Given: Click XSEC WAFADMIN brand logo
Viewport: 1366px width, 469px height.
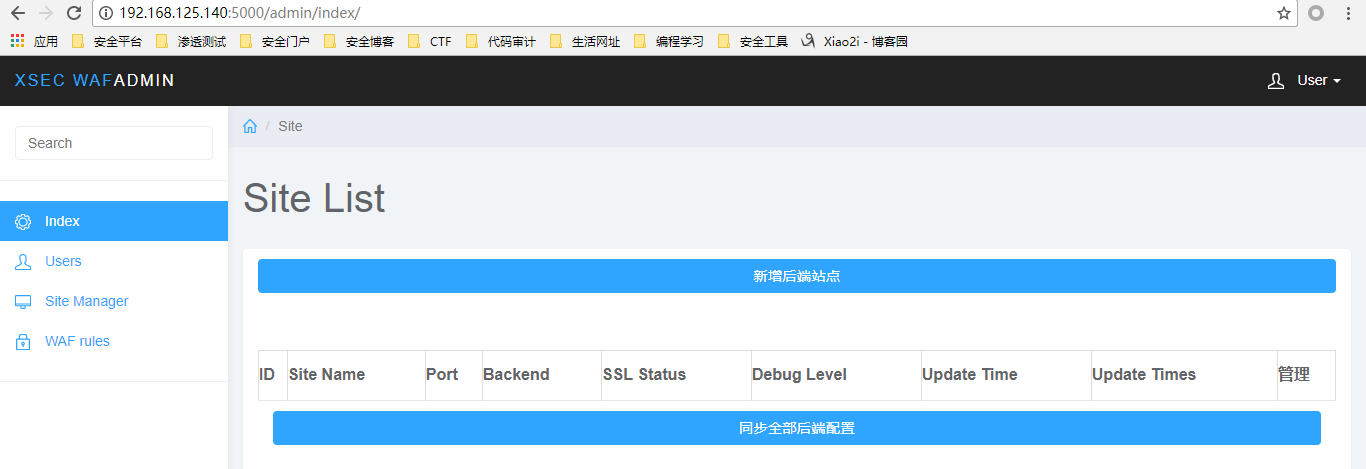Looking at the screenshot, I should [95, 81].
